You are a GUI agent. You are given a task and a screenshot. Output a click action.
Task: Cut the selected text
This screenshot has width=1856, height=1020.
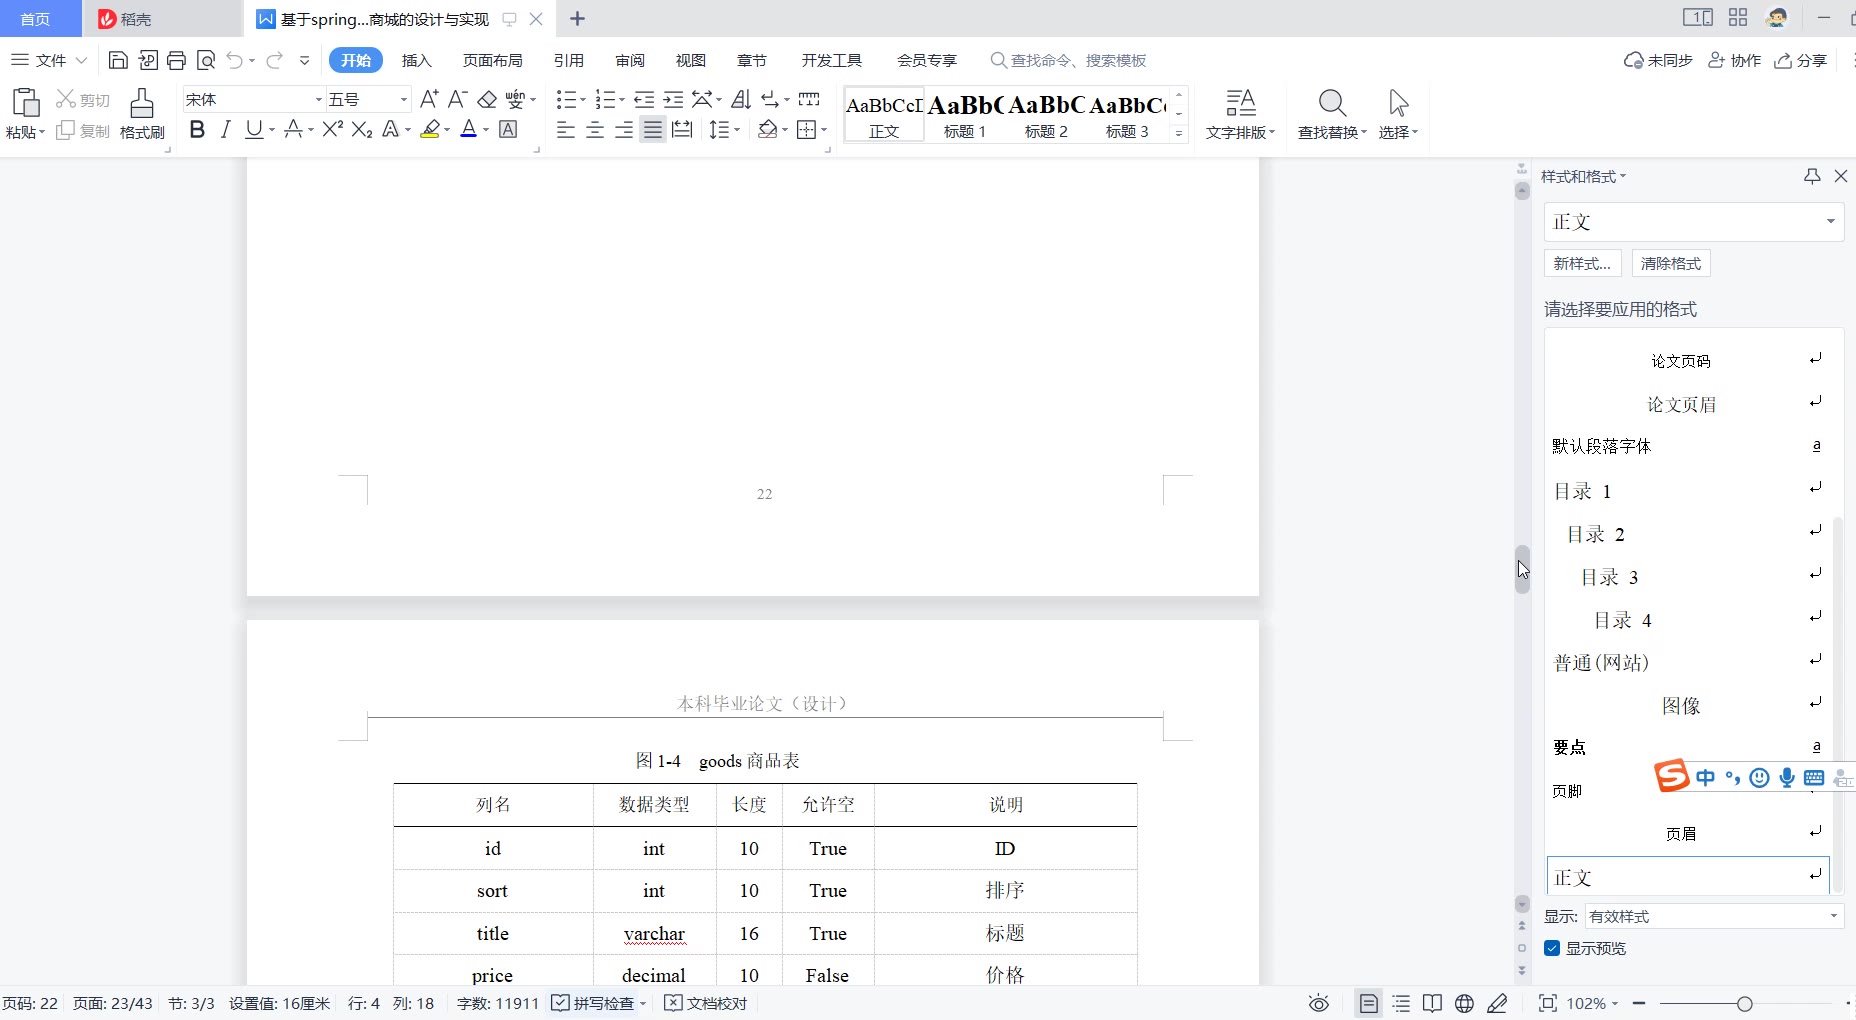pyautogui.click(x=83, y=100)
